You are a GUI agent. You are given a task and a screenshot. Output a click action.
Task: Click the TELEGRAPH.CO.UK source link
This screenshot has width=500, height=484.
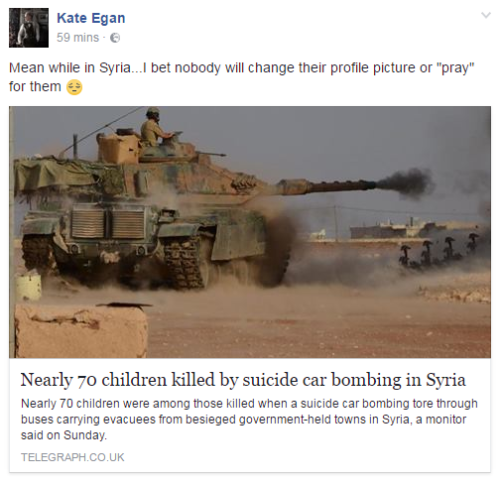[73, 457]
